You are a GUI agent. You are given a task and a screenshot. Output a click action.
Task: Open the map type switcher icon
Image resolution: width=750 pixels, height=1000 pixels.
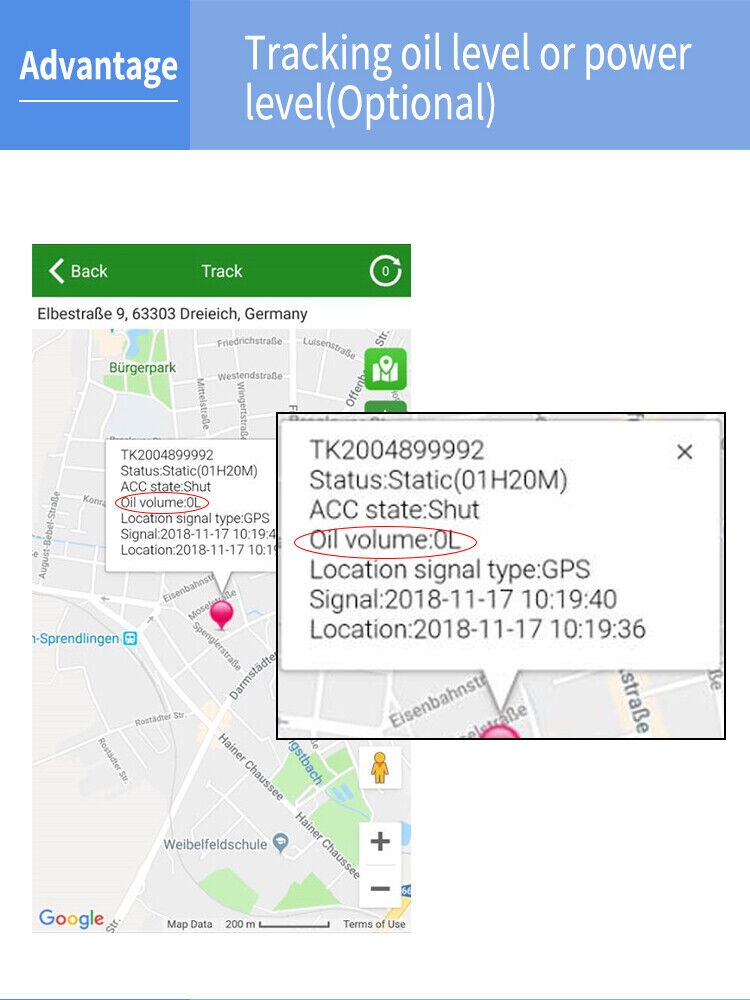point(385,369)
